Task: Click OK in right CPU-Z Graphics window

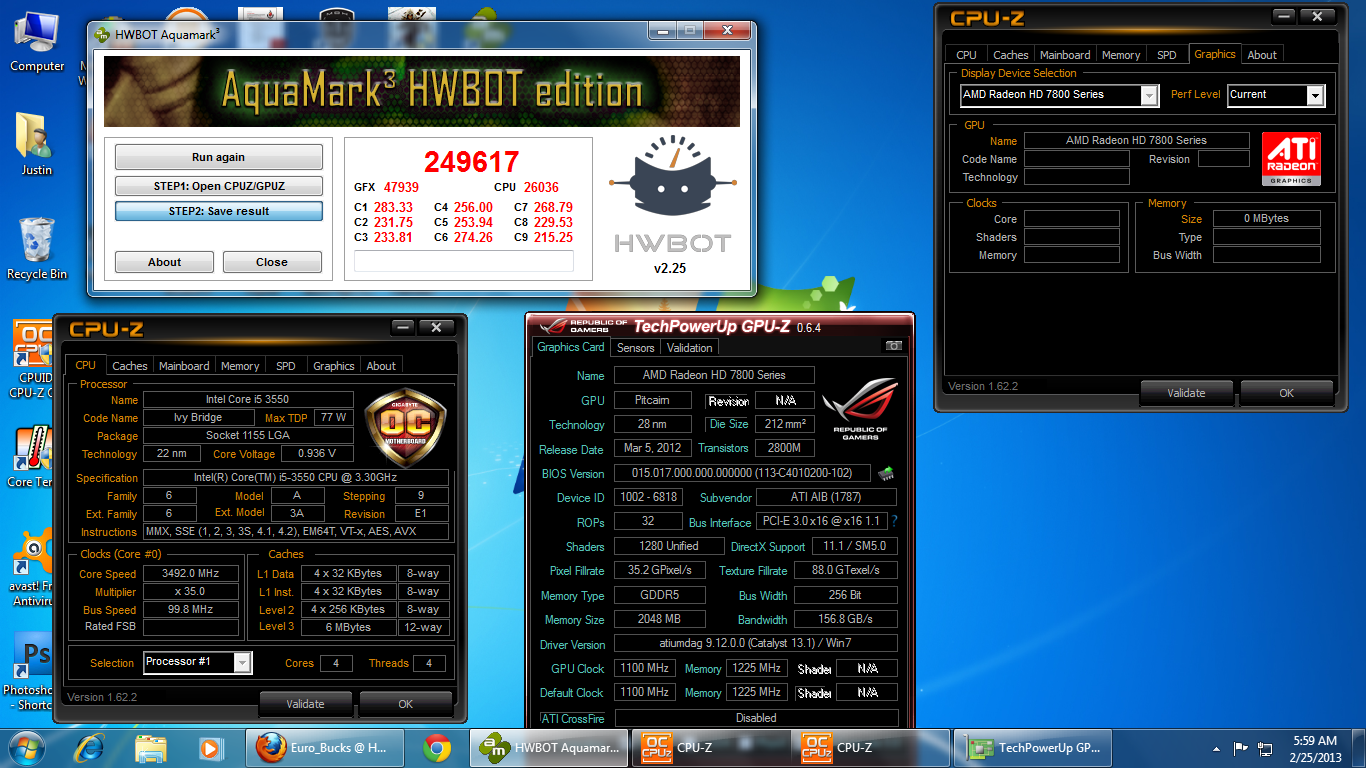Action: [1286, 393]
